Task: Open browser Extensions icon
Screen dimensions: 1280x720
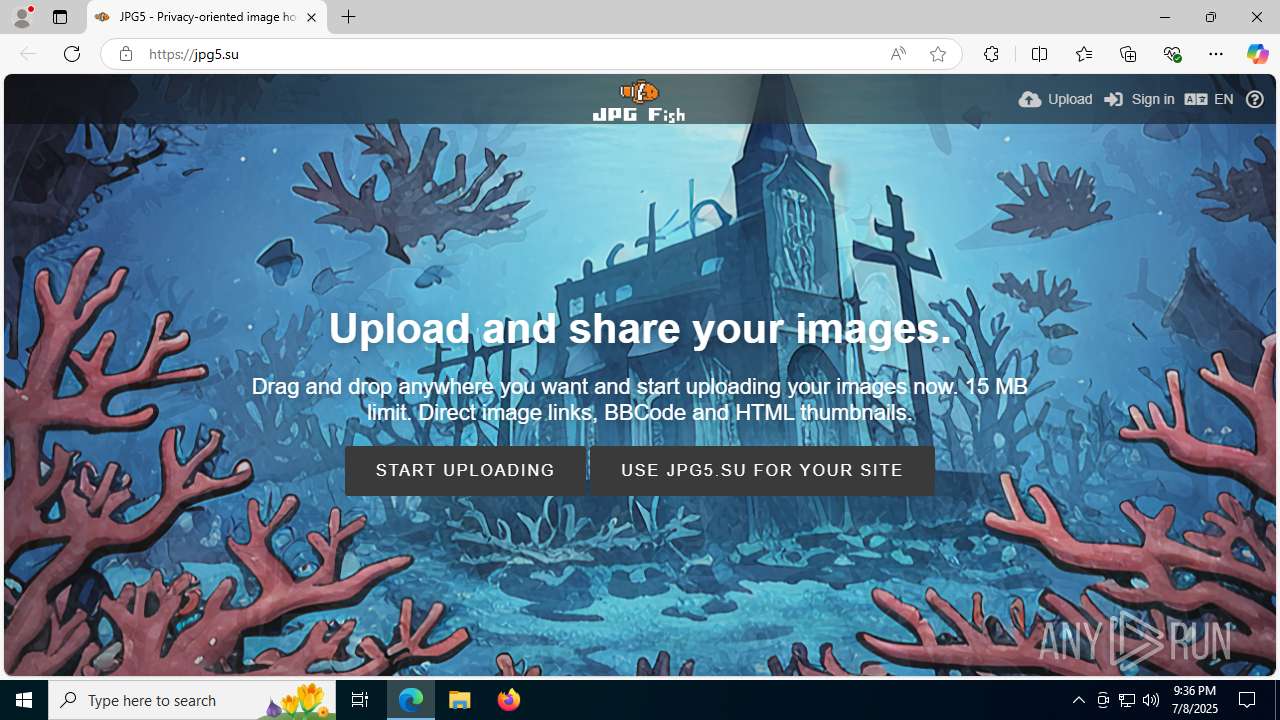Action: [991, 54]
